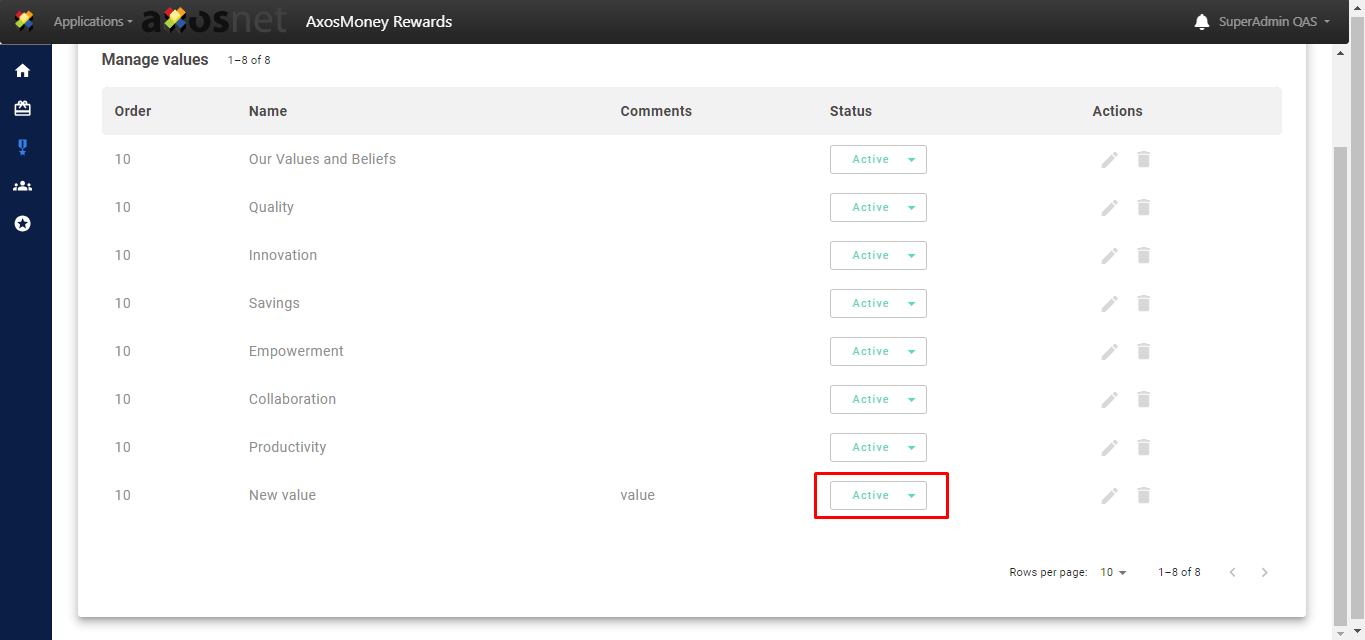Click the edit pencil for New value

[1109, 496]
